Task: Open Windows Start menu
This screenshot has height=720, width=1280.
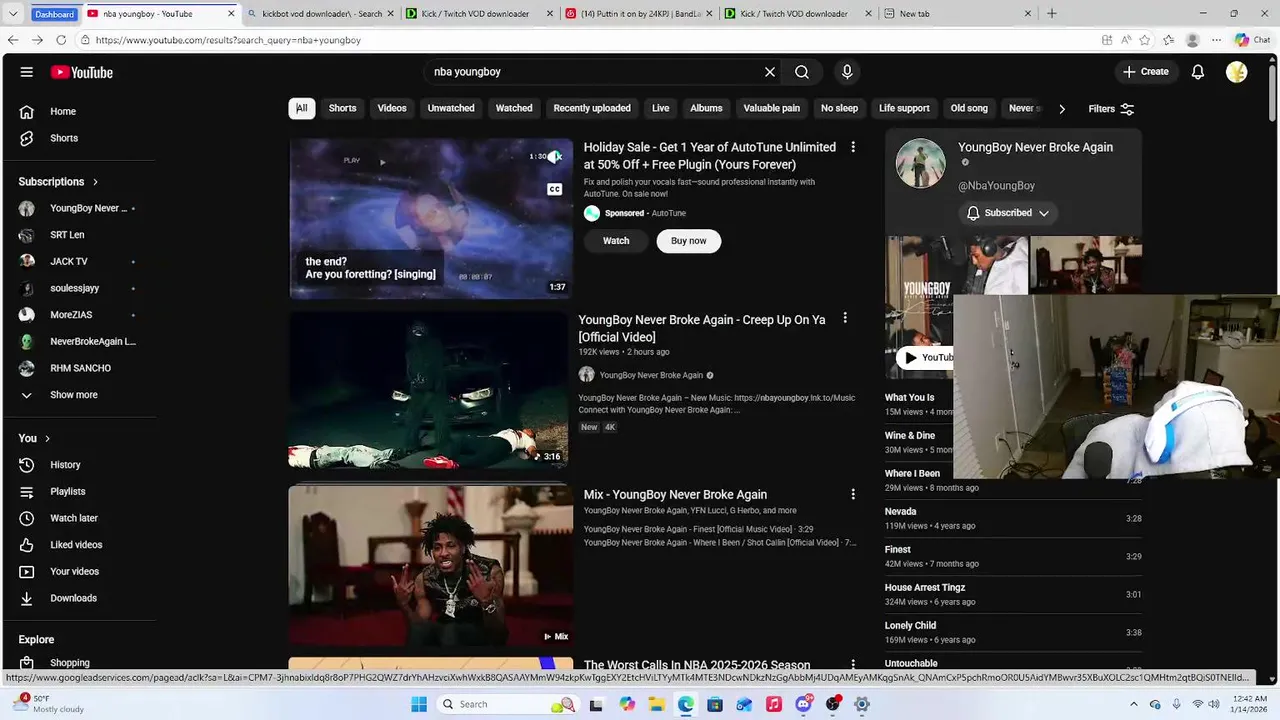Action: [x=419, y=704]
